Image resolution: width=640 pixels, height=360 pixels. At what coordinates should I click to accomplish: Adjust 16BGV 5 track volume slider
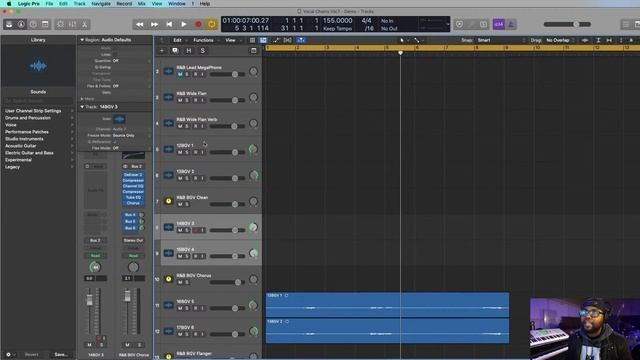pos(227,308)
